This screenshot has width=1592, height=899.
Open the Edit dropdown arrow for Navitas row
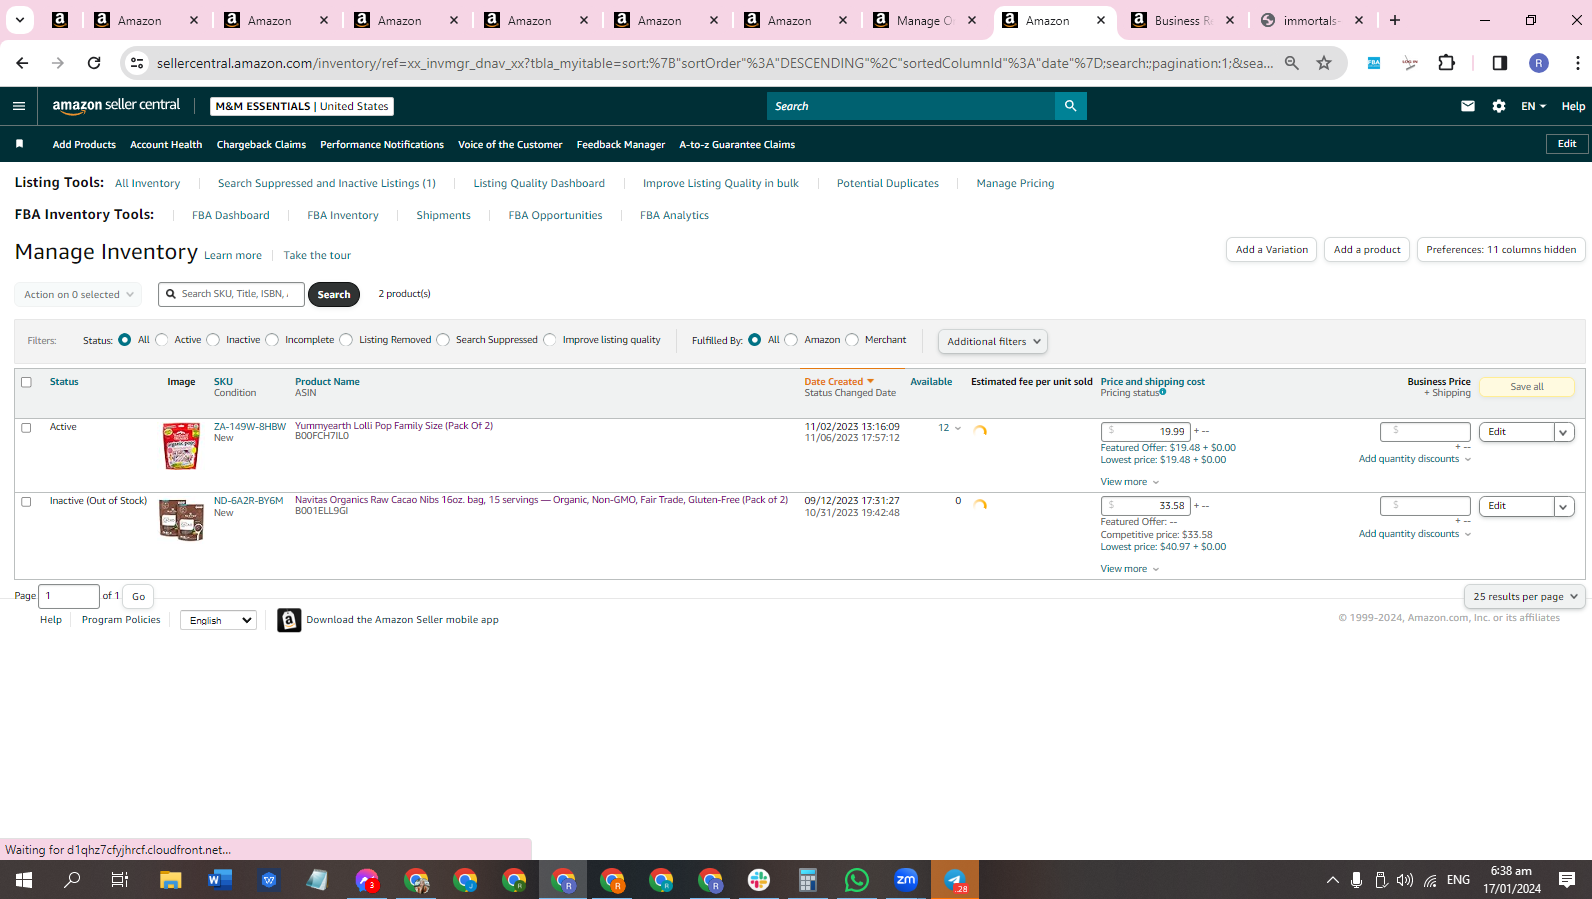(x=1564, y=506)
